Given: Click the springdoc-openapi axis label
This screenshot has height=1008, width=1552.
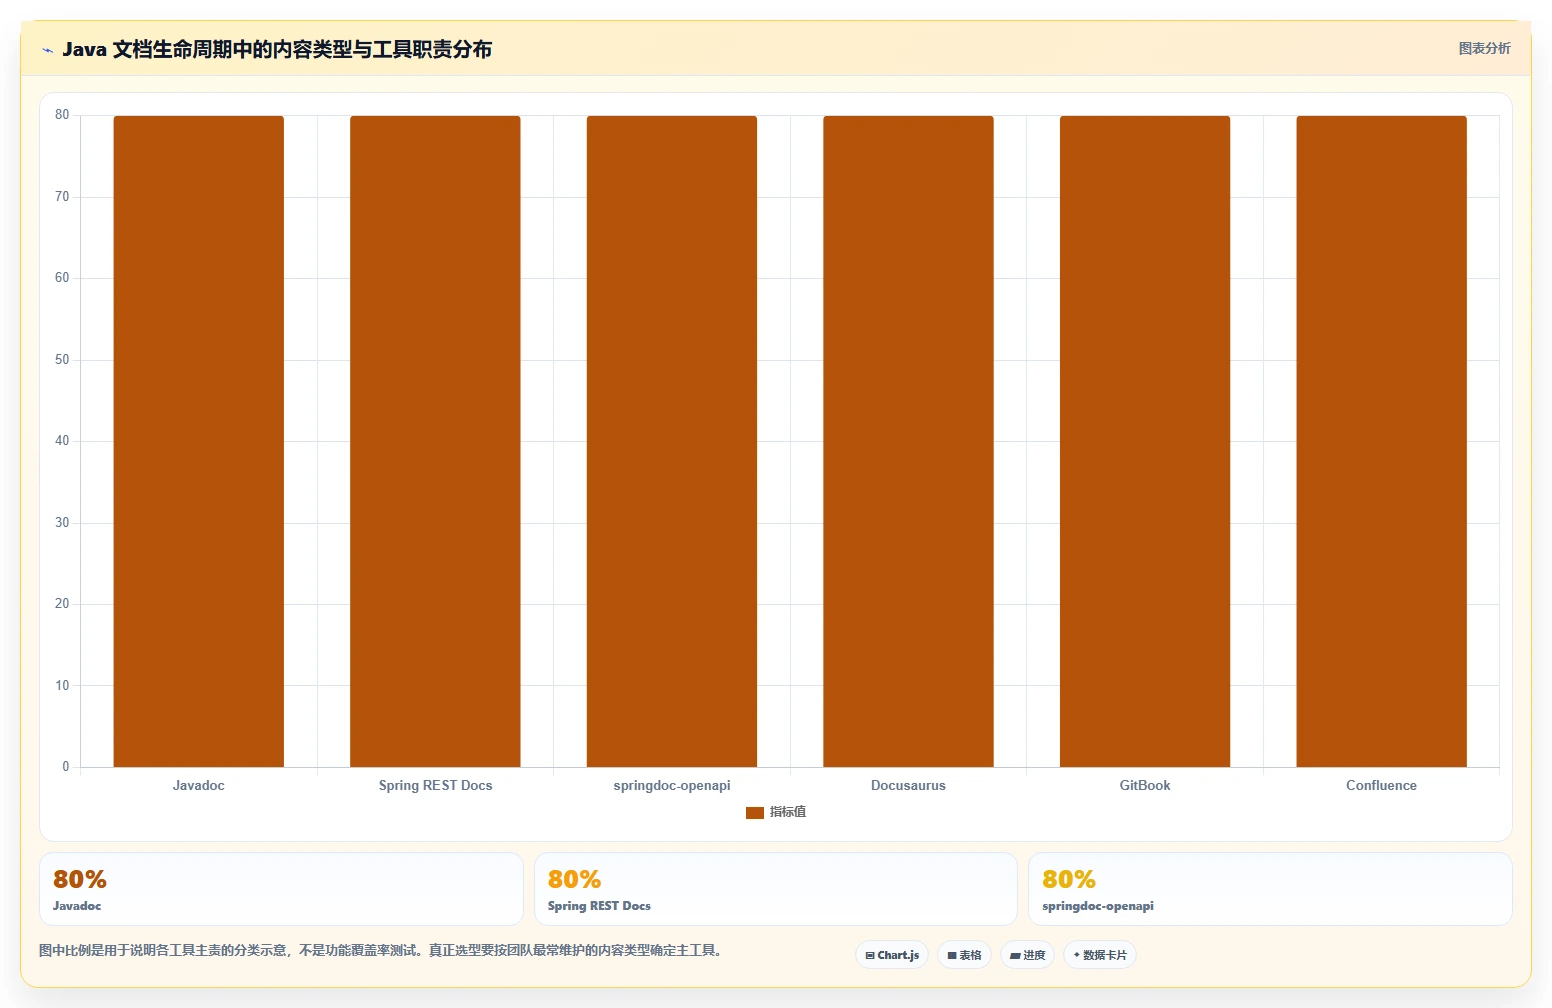Looking at the screenshot, I should click(x=672, y=785).
